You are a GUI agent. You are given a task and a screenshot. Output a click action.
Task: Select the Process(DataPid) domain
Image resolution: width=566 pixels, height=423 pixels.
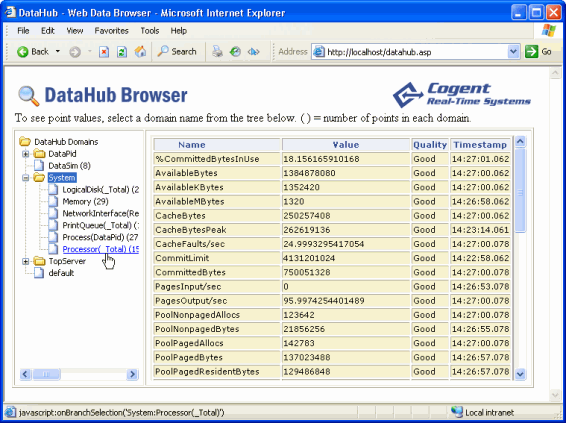coord(100,237)
